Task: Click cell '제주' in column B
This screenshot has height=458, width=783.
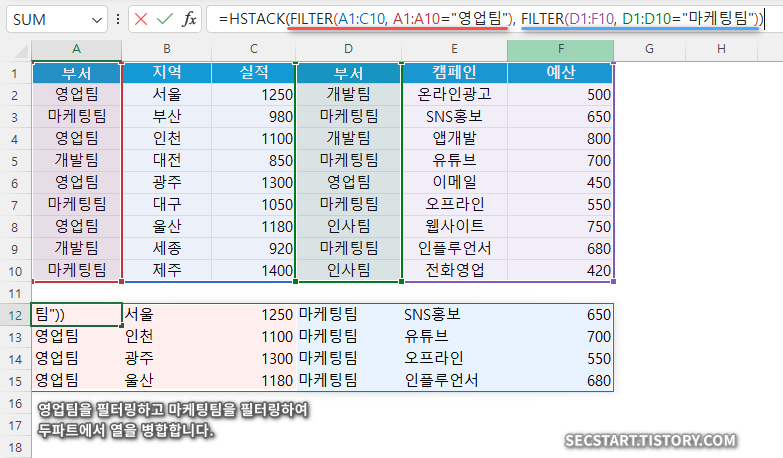Action: (167, 270)
